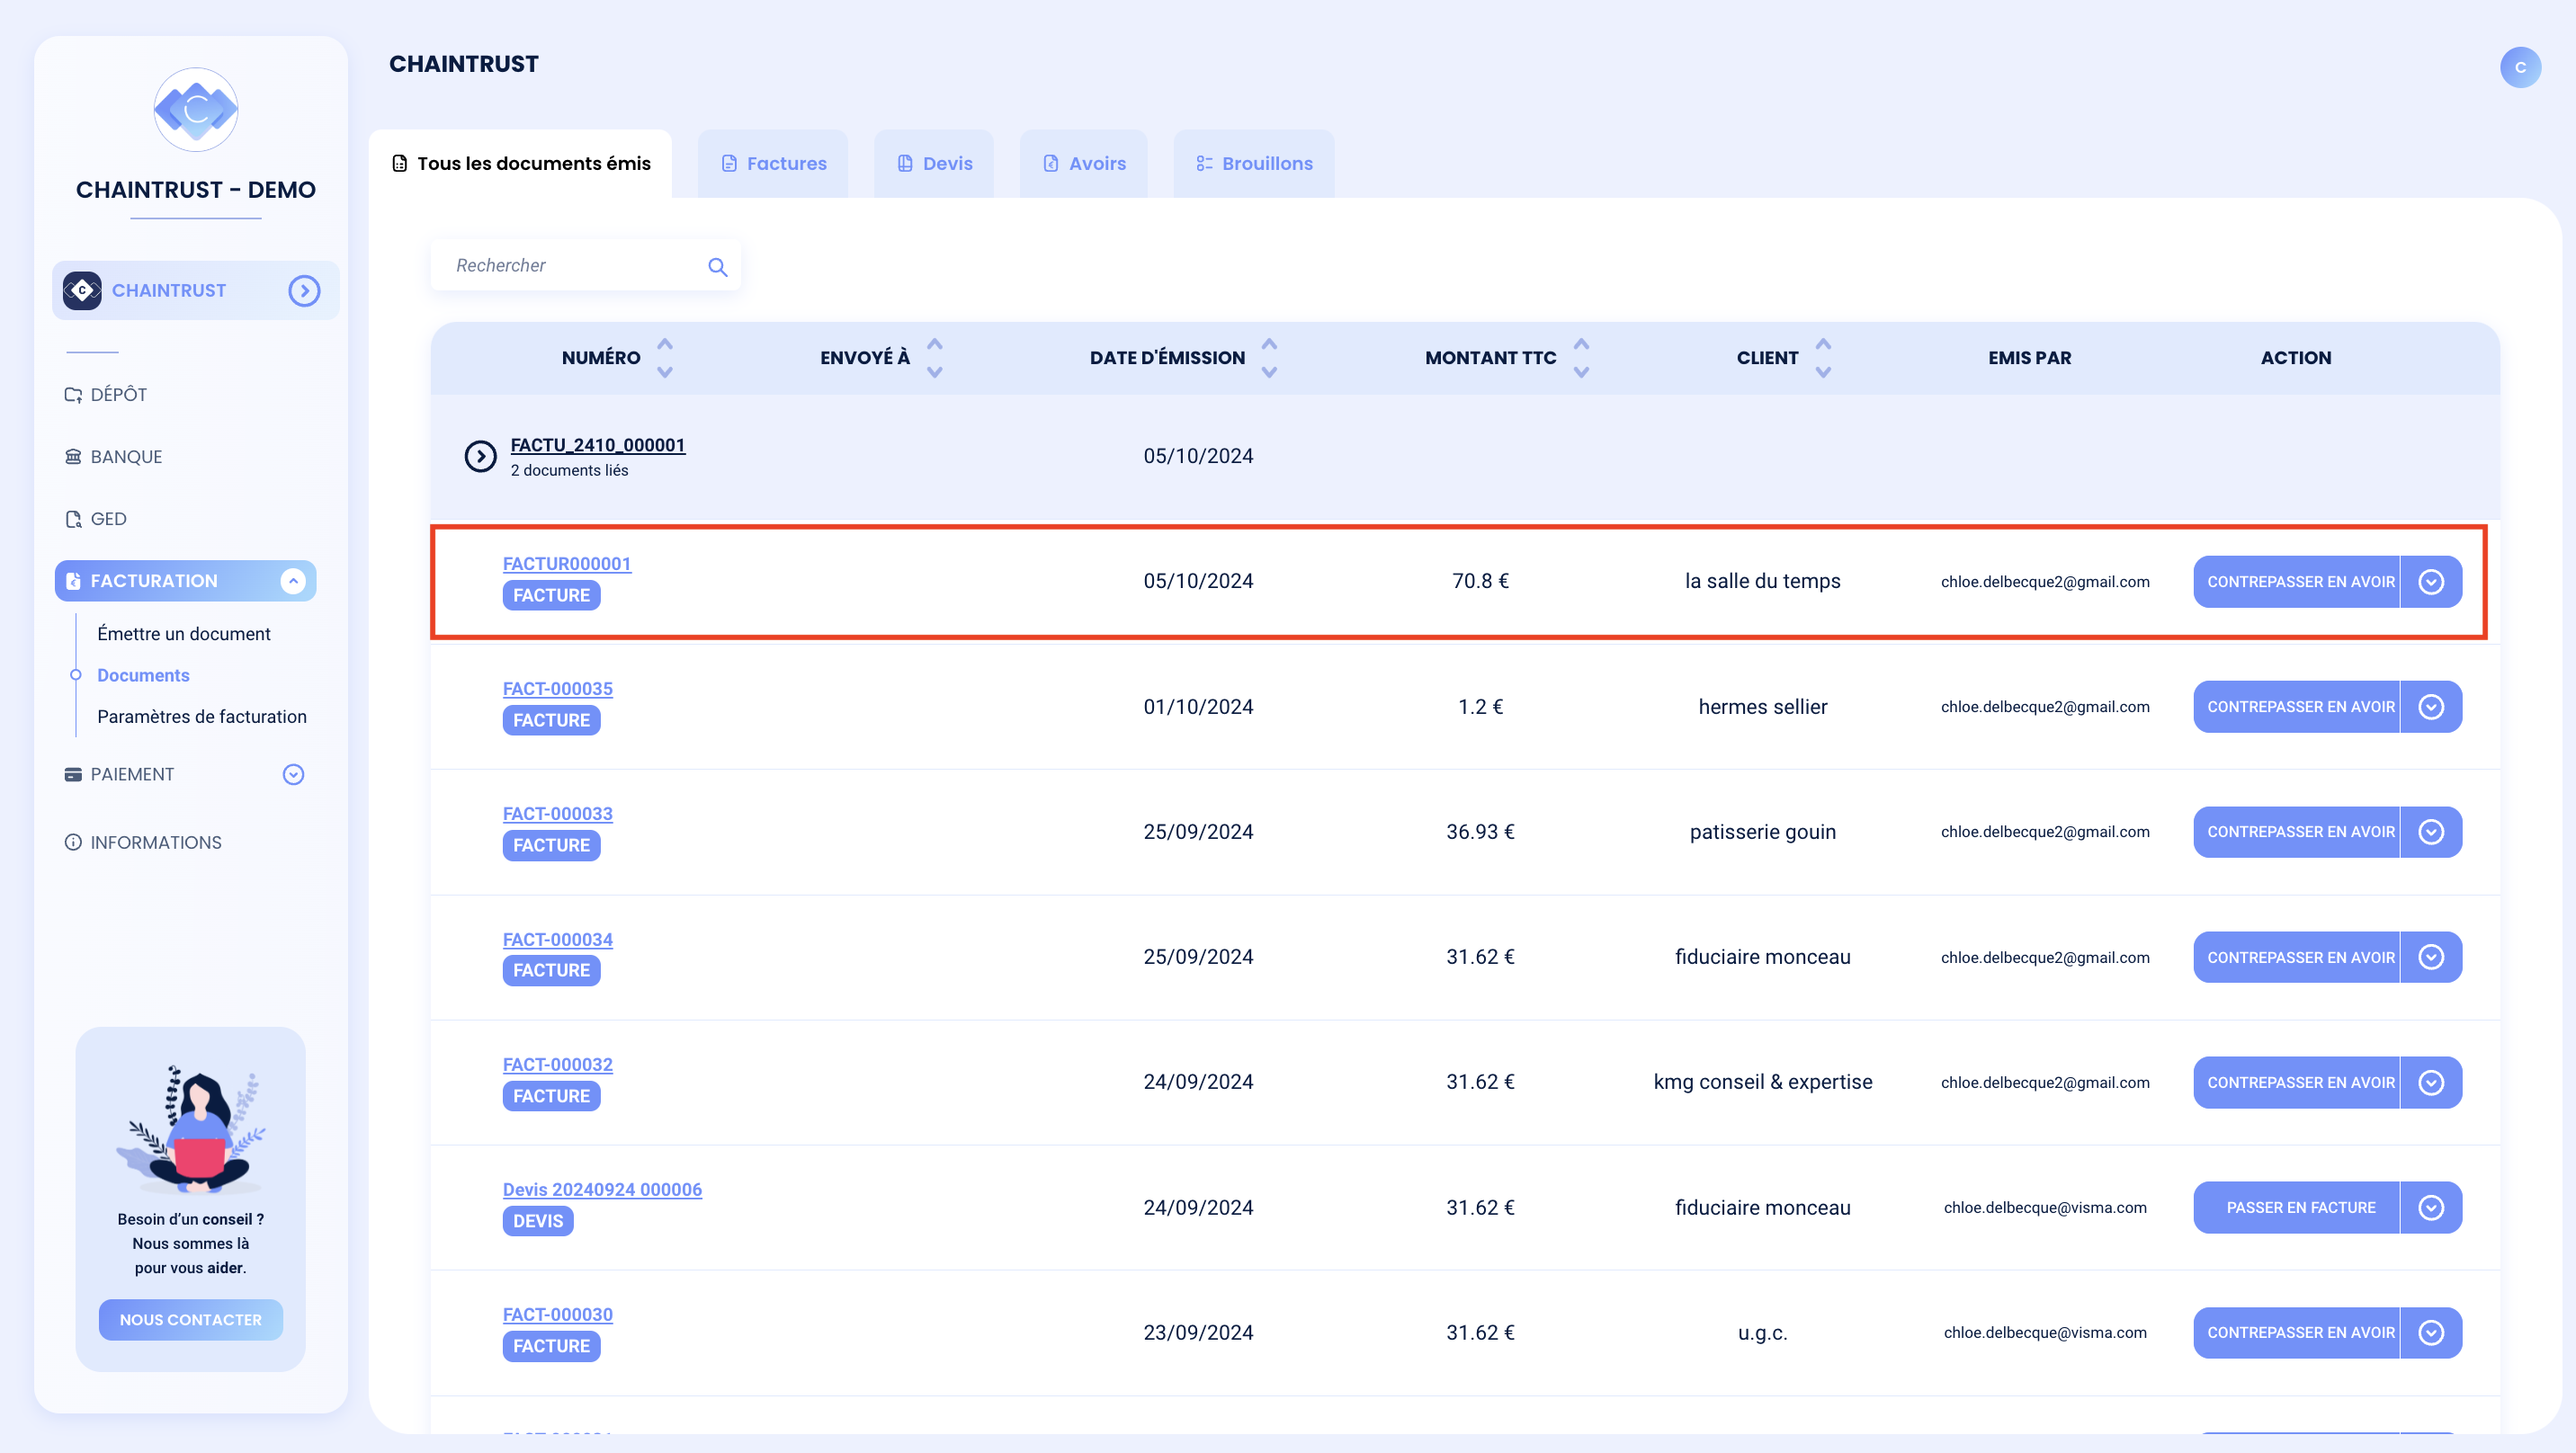
Task: Switch to the Brouillons tab
Action: 1254,164
